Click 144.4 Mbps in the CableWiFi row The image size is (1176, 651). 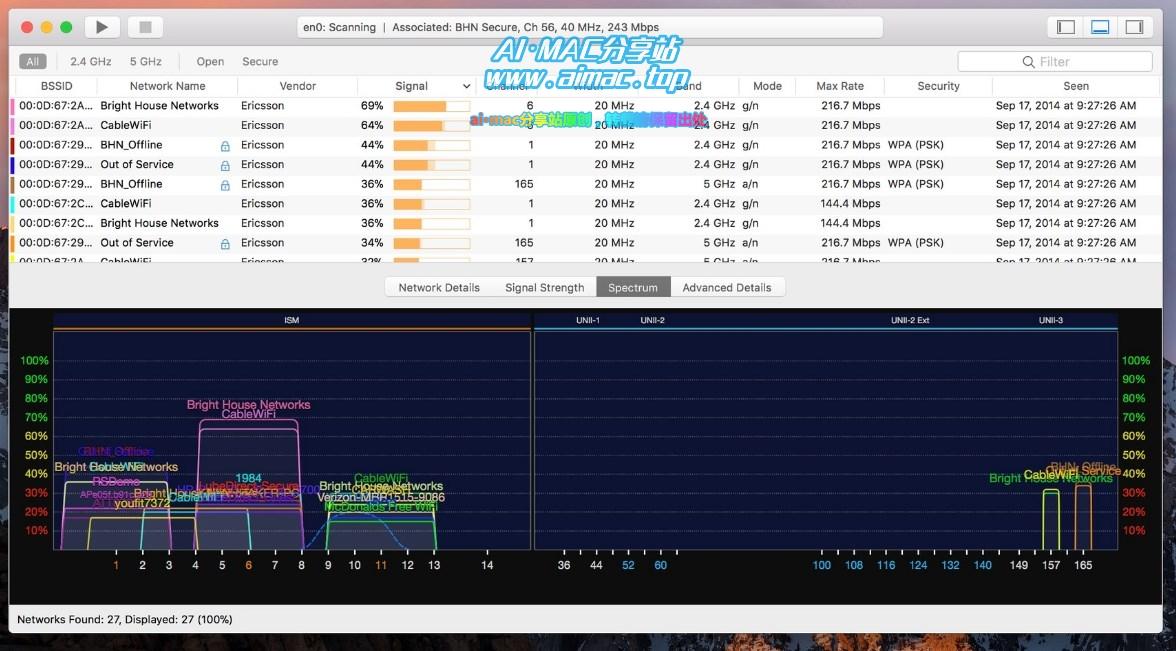850,203
